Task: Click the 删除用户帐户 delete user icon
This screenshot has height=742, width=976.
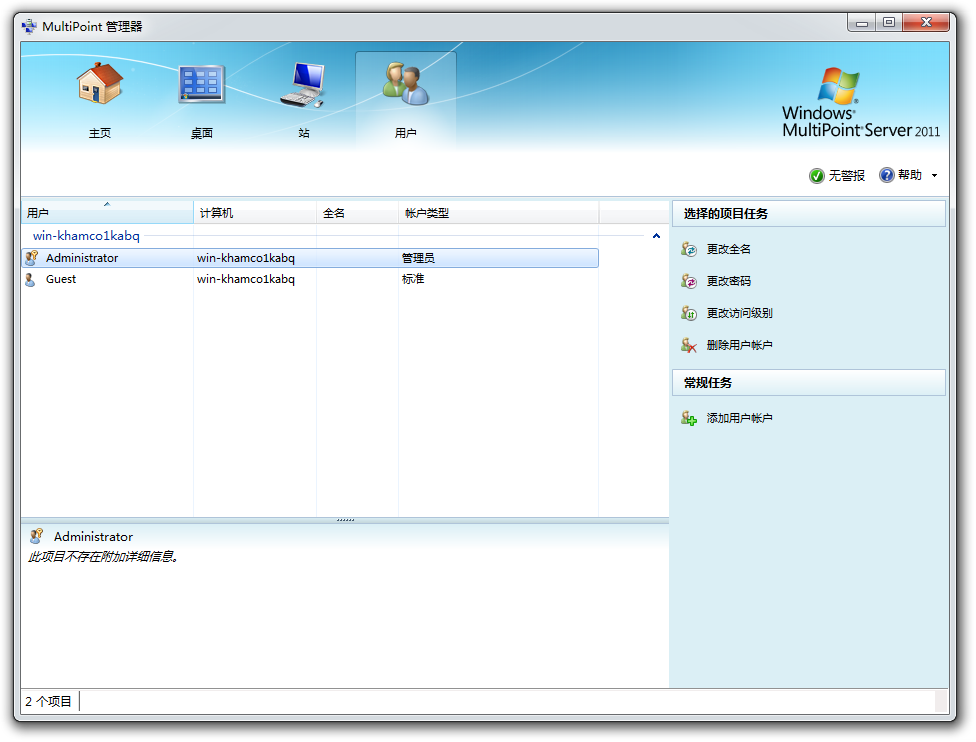Action: (688, 345)
